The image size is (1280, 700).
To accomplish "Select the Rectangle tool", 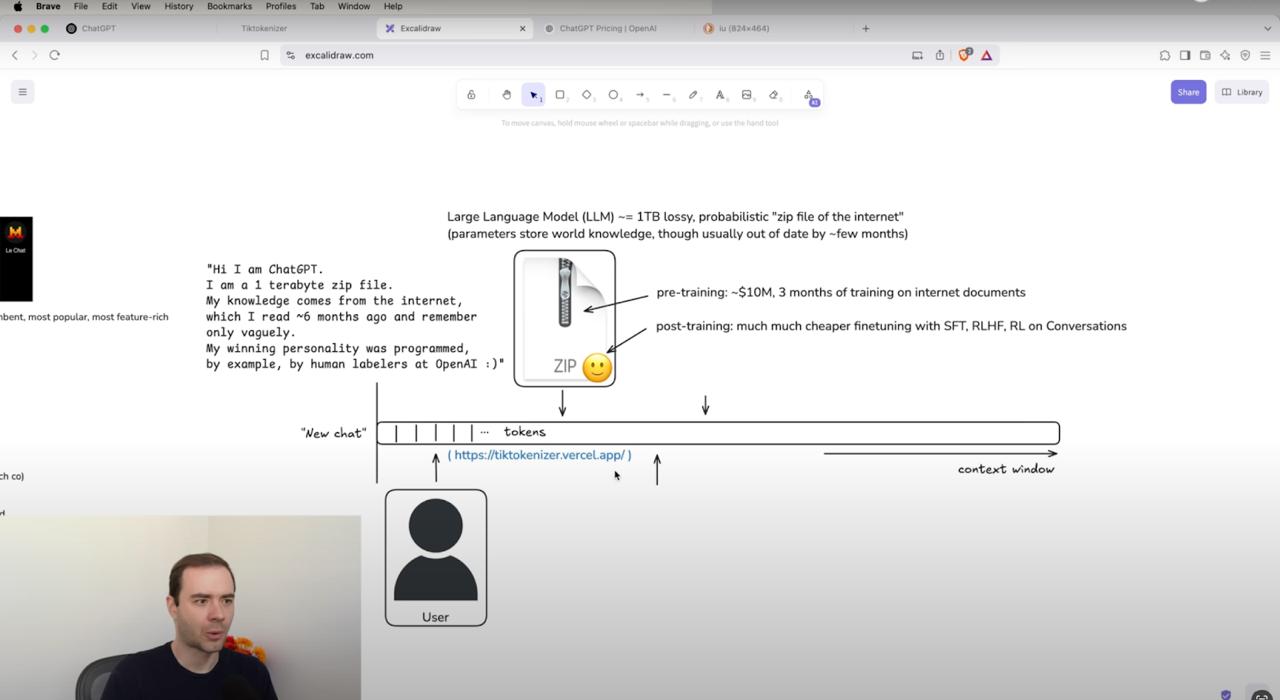I will tap(560, 94).
